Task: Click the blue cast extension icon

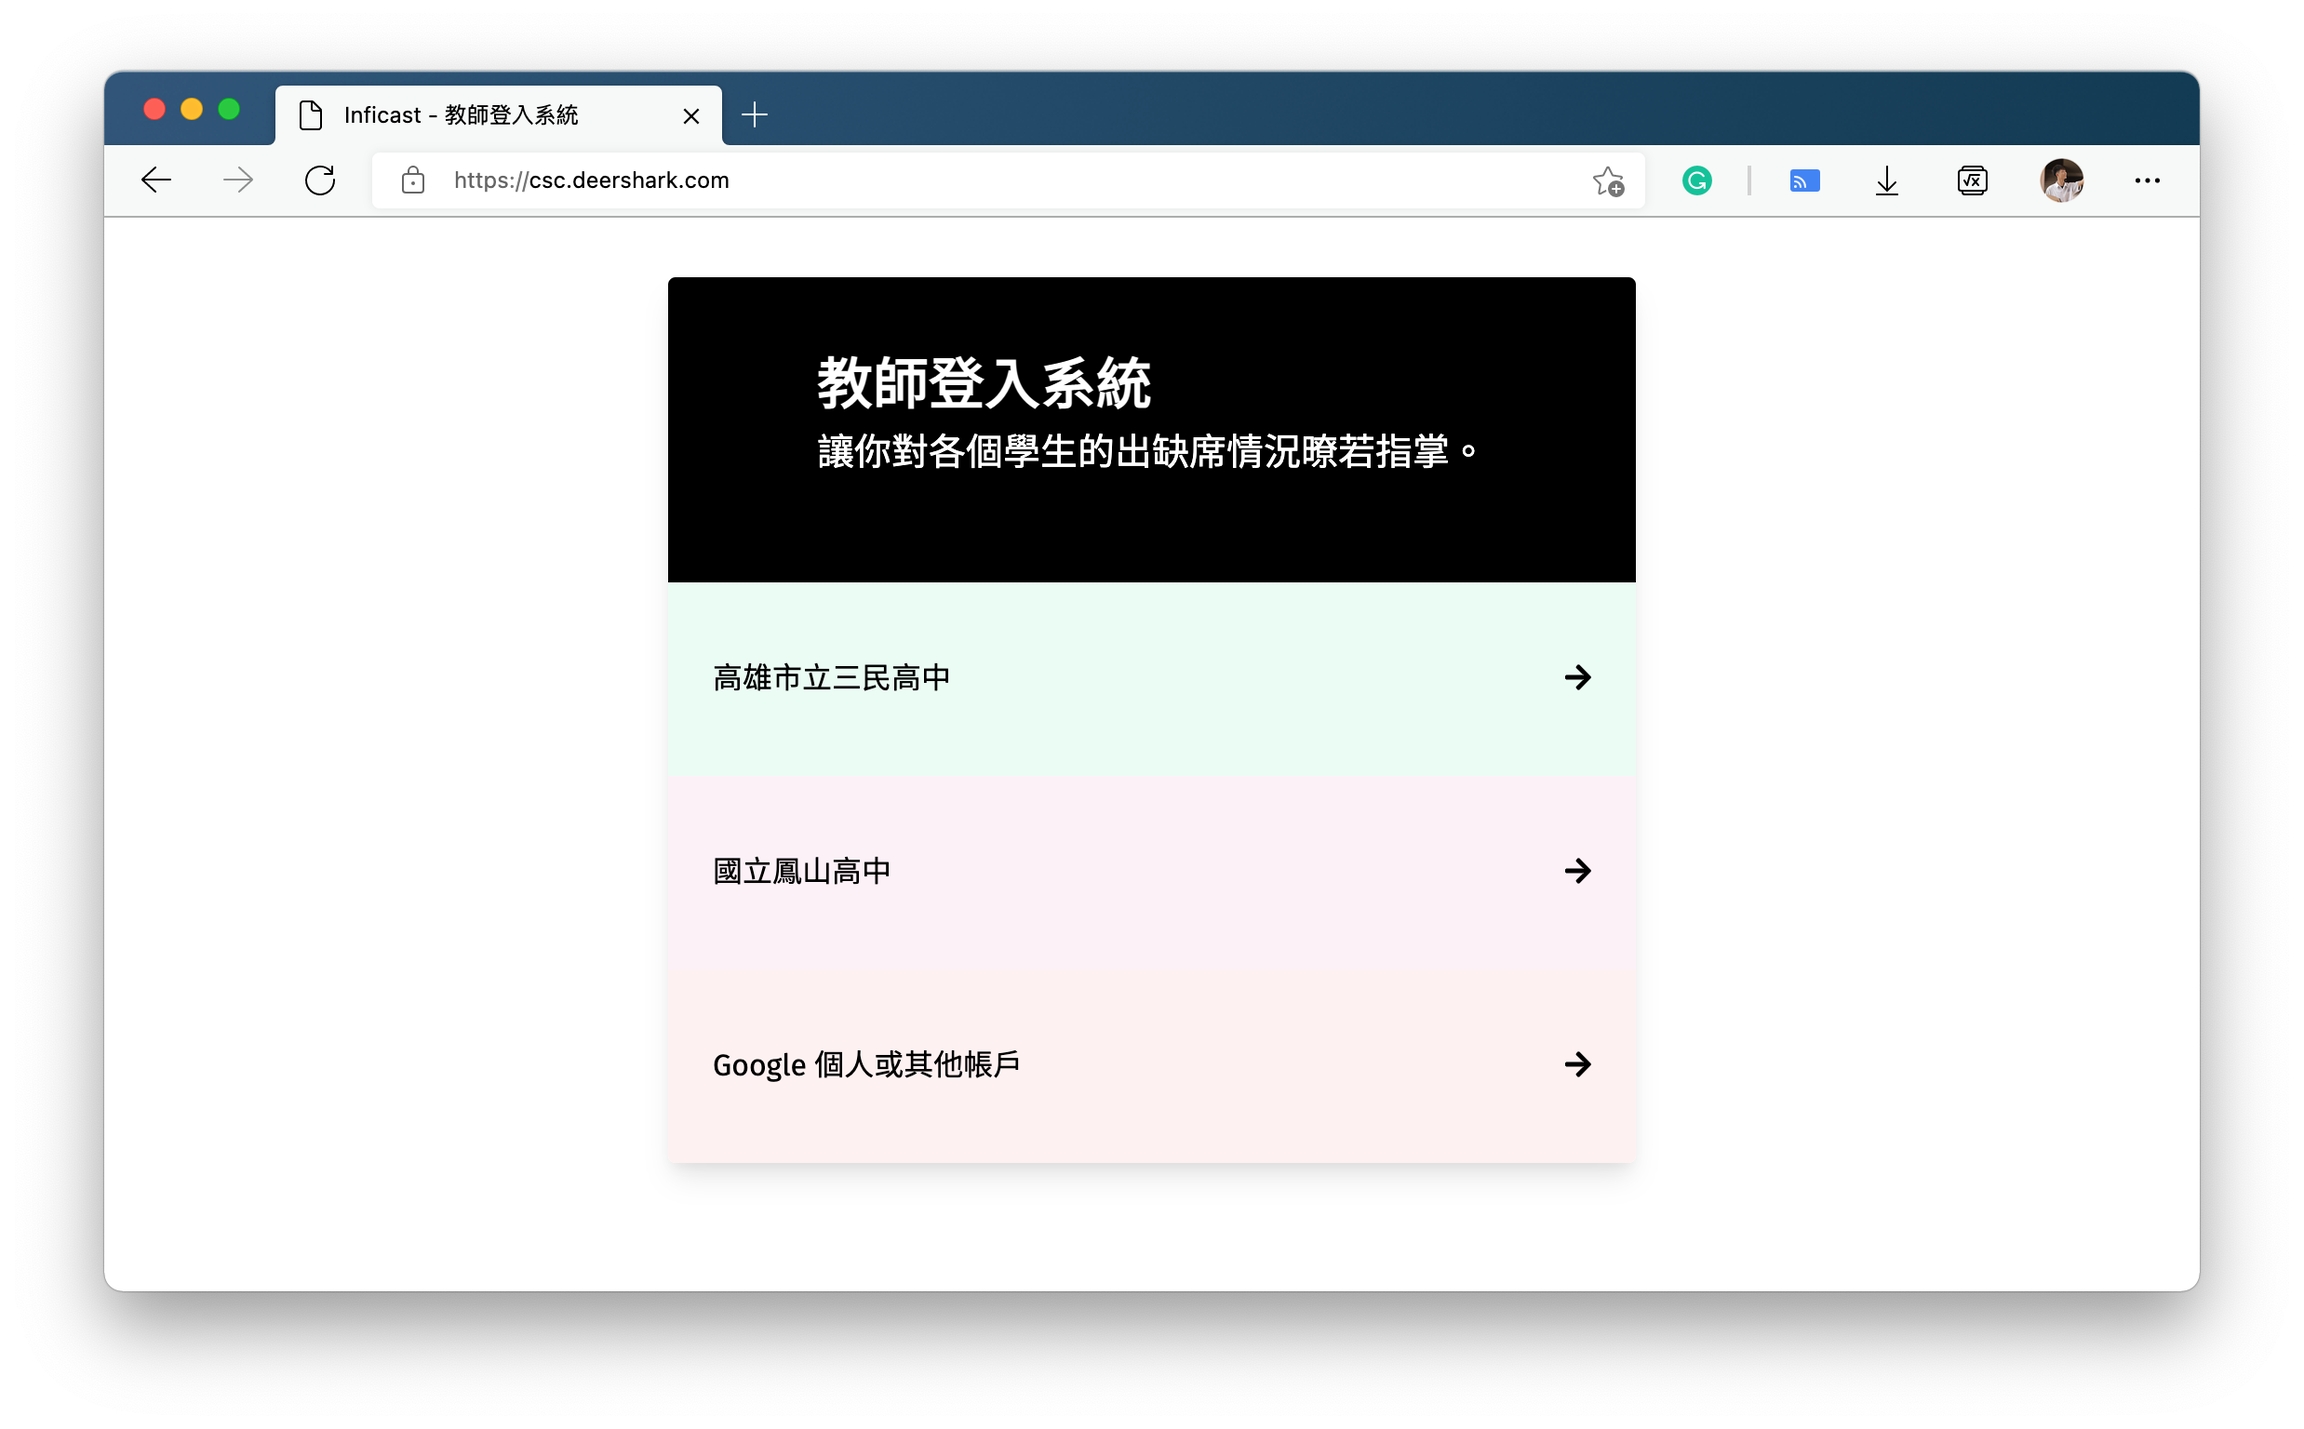Action: point(1804,181)
